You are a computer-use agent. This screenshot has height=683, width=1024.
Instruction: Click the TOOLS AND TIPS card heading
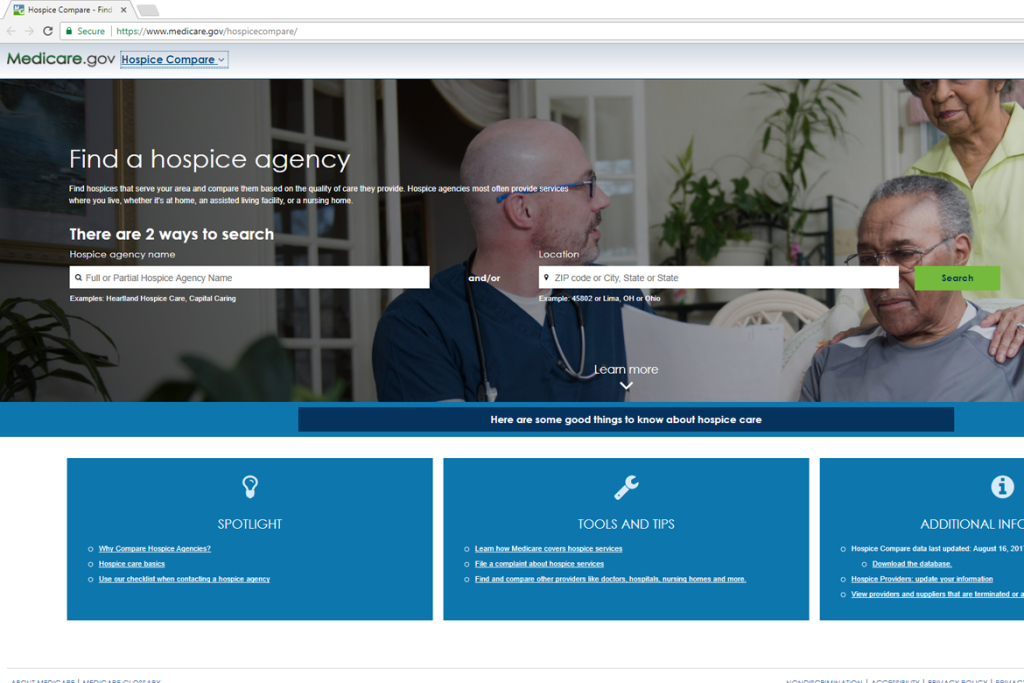coord(626,524)
